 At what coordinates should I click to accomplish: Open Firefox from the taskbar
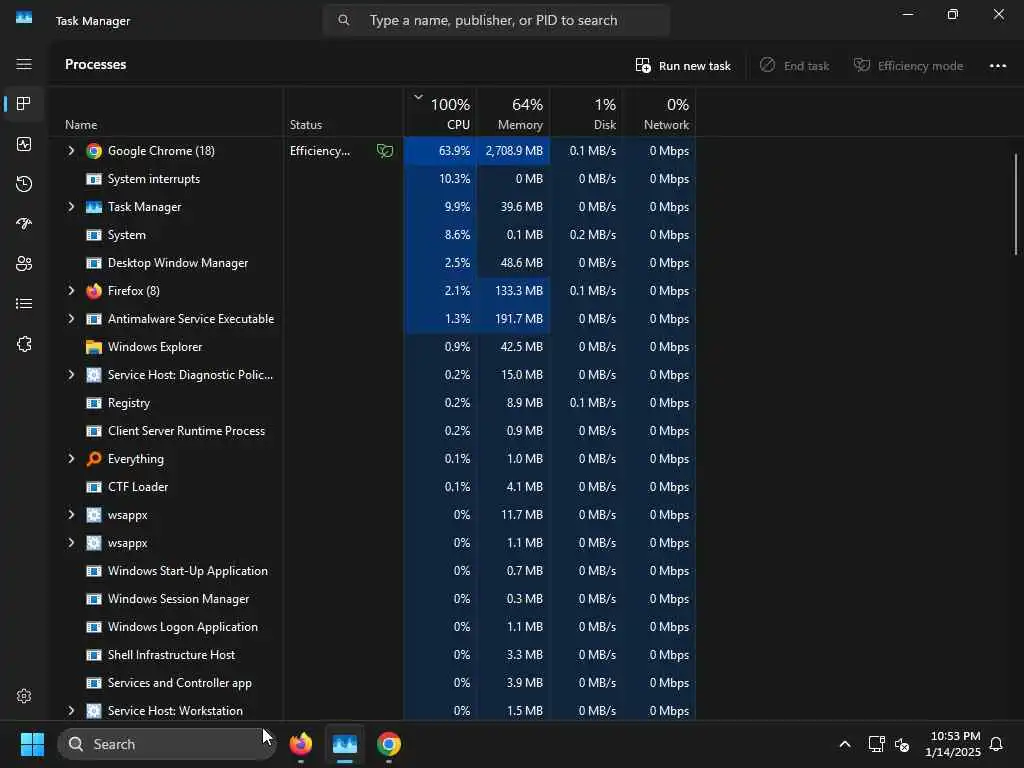pyautogui.click(x=301, y=744)
